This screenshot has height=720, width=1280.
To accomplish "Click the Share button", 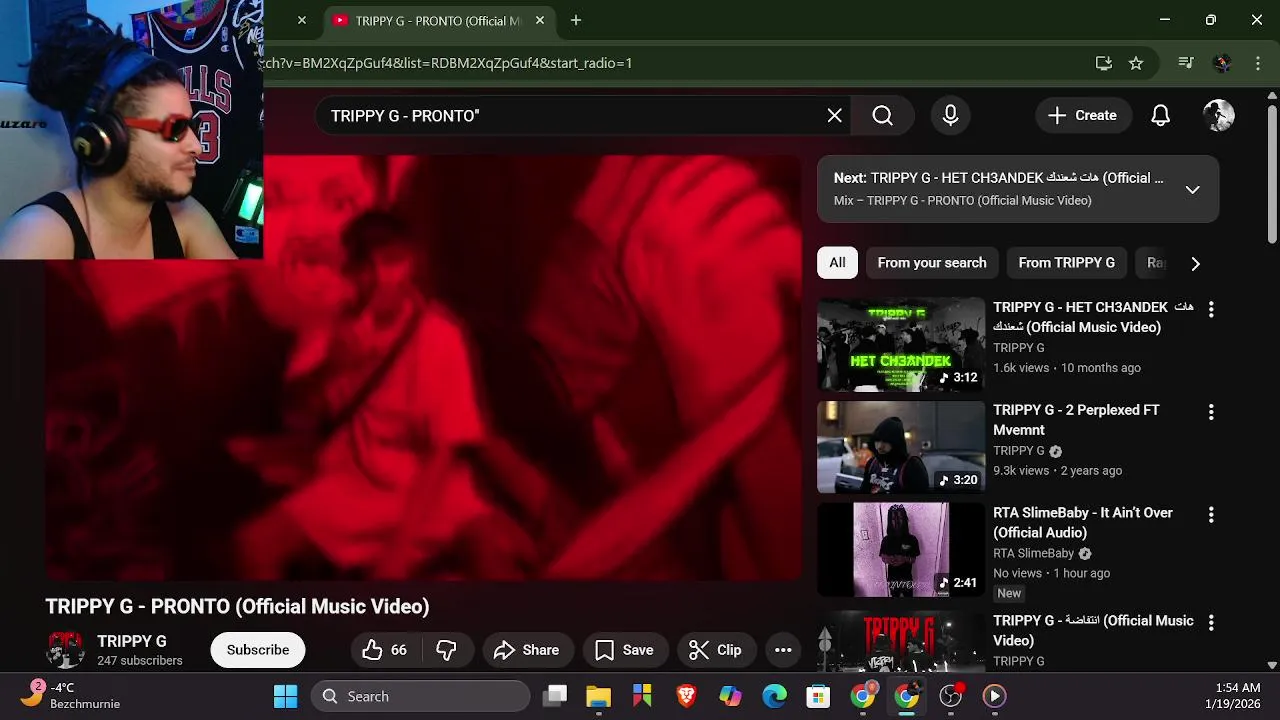I will (x=527, y=650).
